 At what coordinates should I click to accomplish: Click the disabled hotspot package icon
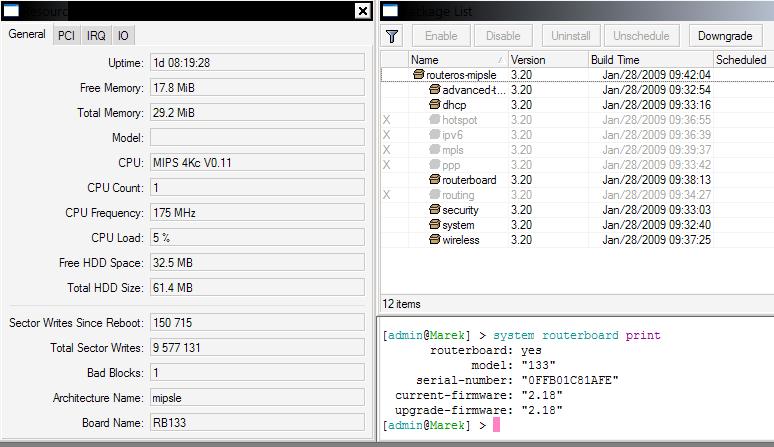coord(434,119)
